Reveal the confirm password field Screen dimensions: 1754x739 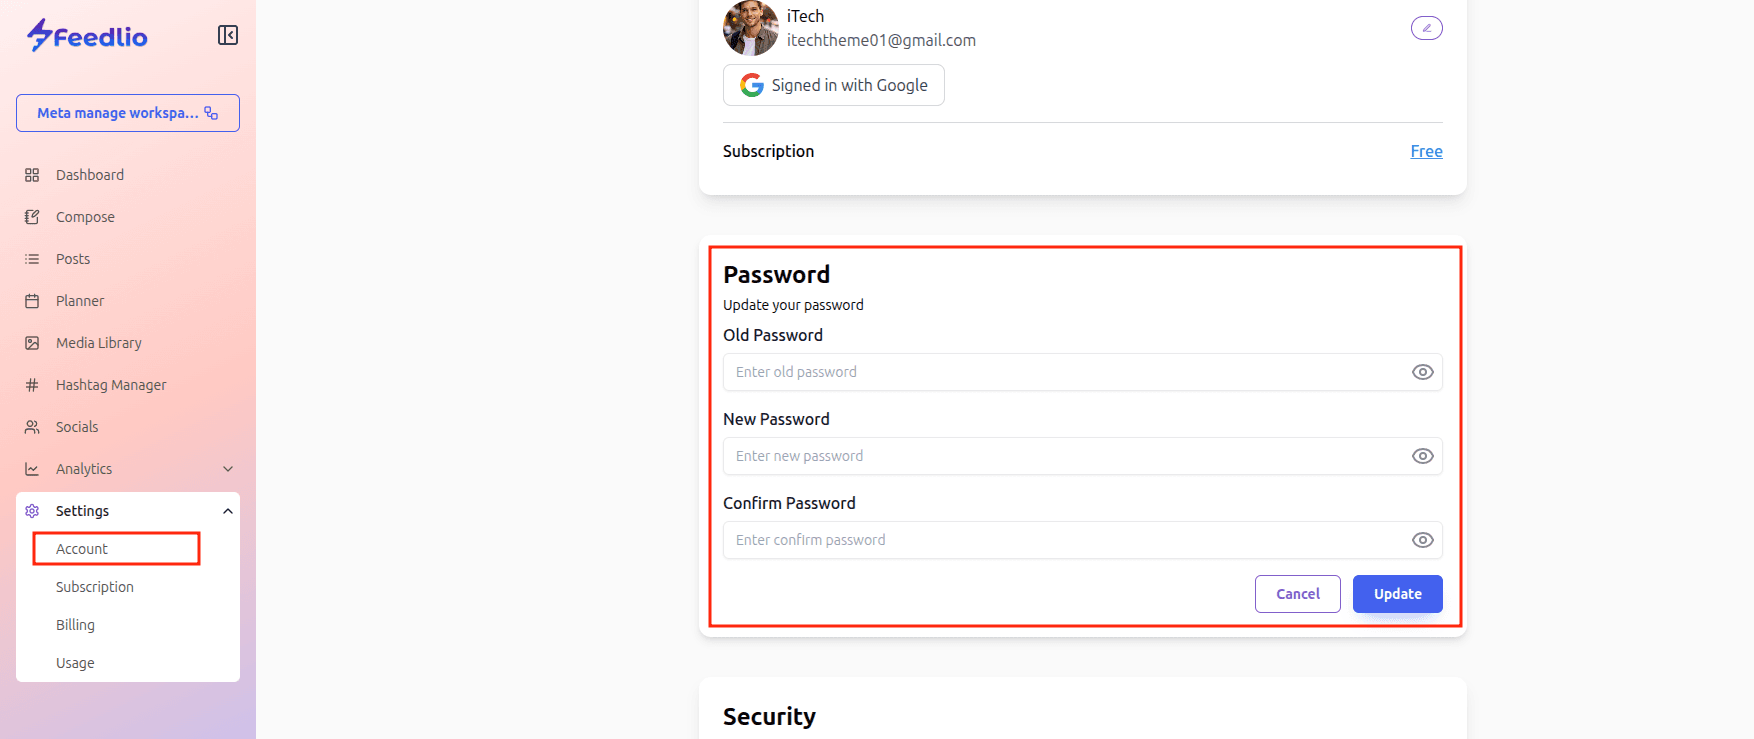tap(1422, 540)
